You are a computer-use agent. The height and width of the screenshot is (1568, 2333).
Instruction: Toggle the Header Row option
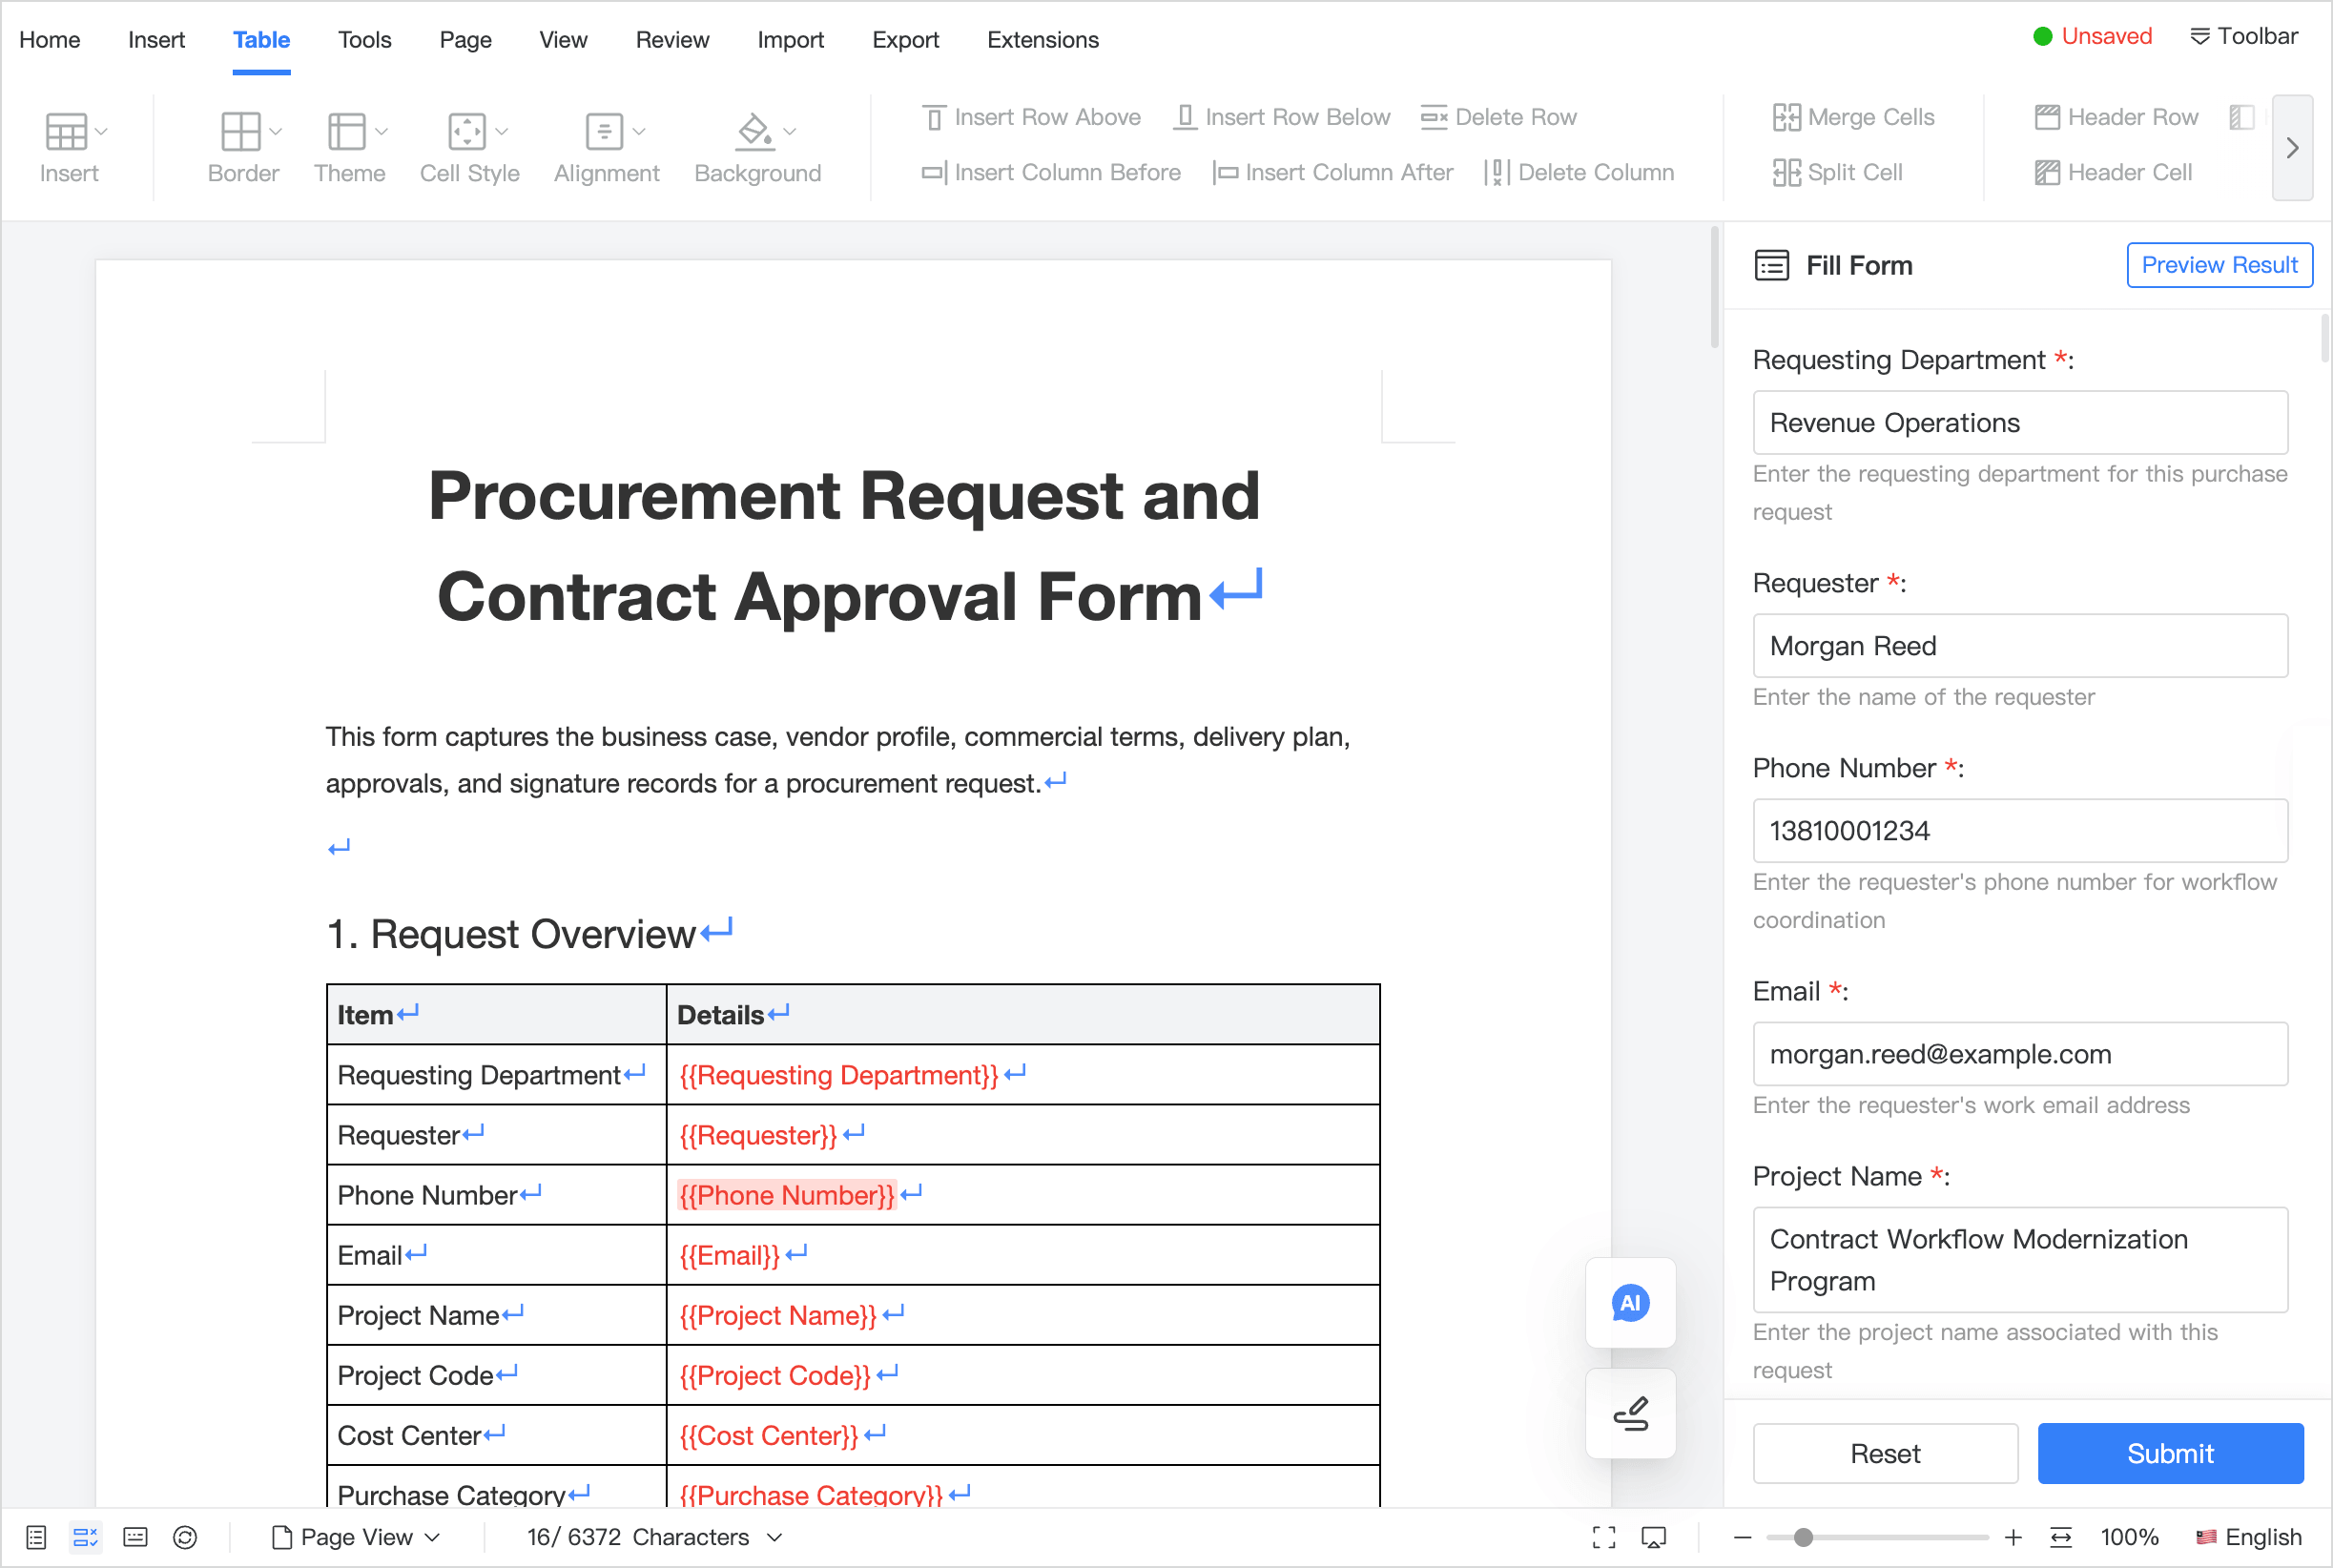click(2116, 117)
